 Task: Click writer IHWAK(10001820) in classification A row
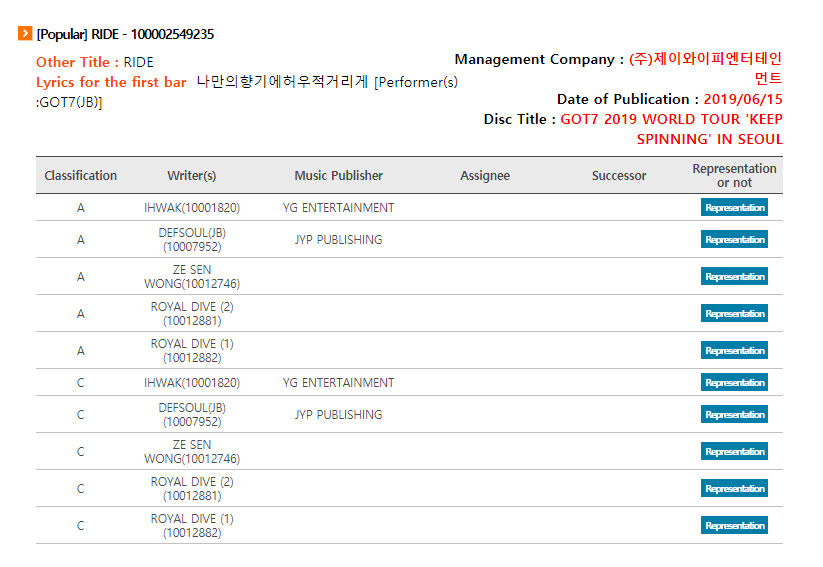pyautogui.click(x=192, y=208)
